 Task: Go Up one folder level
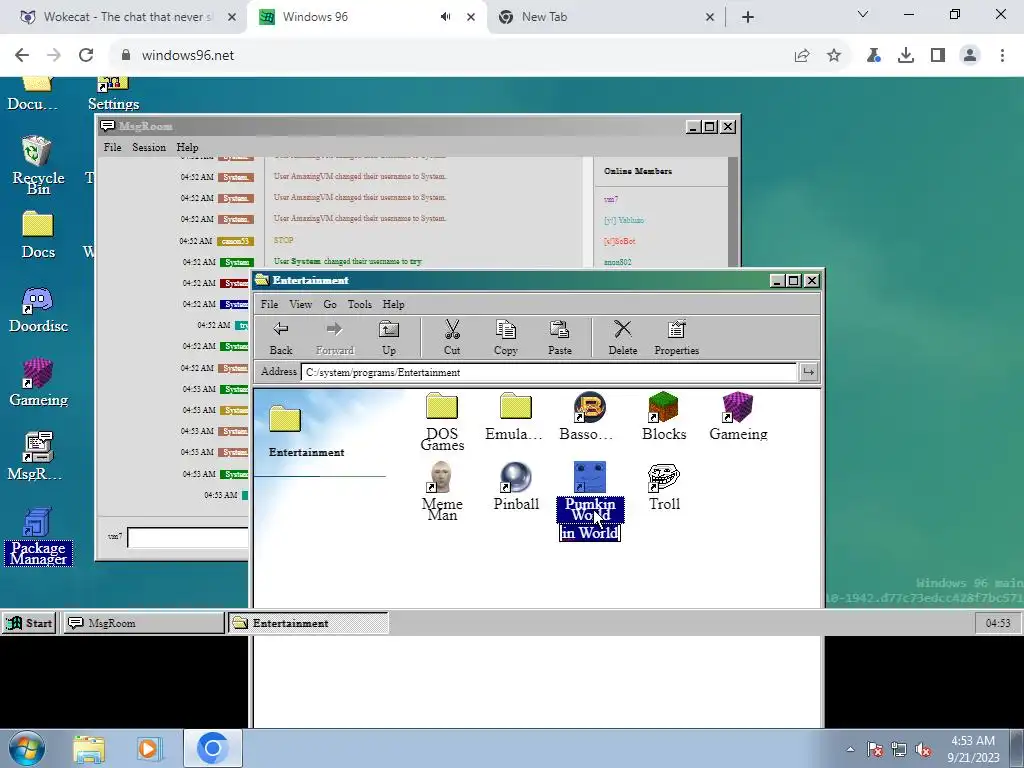tap(389, 338)
